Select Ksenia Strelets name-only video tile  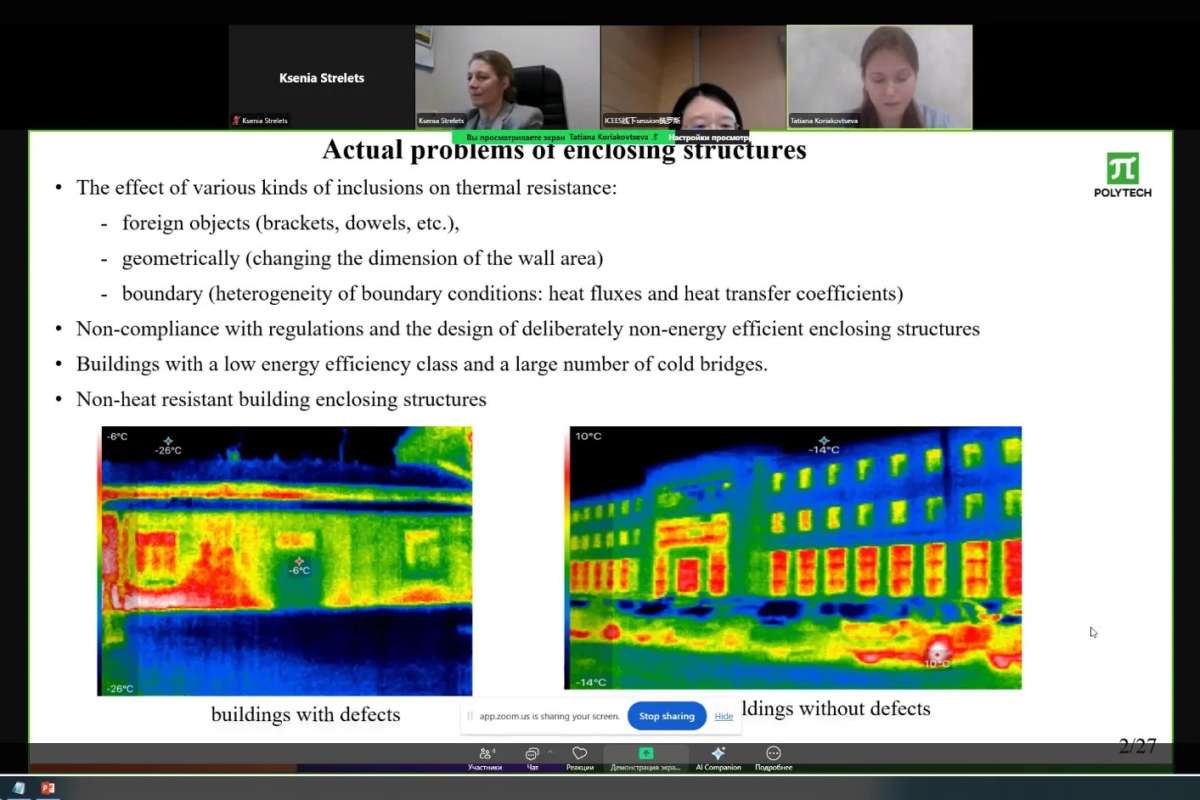[321, 77]
